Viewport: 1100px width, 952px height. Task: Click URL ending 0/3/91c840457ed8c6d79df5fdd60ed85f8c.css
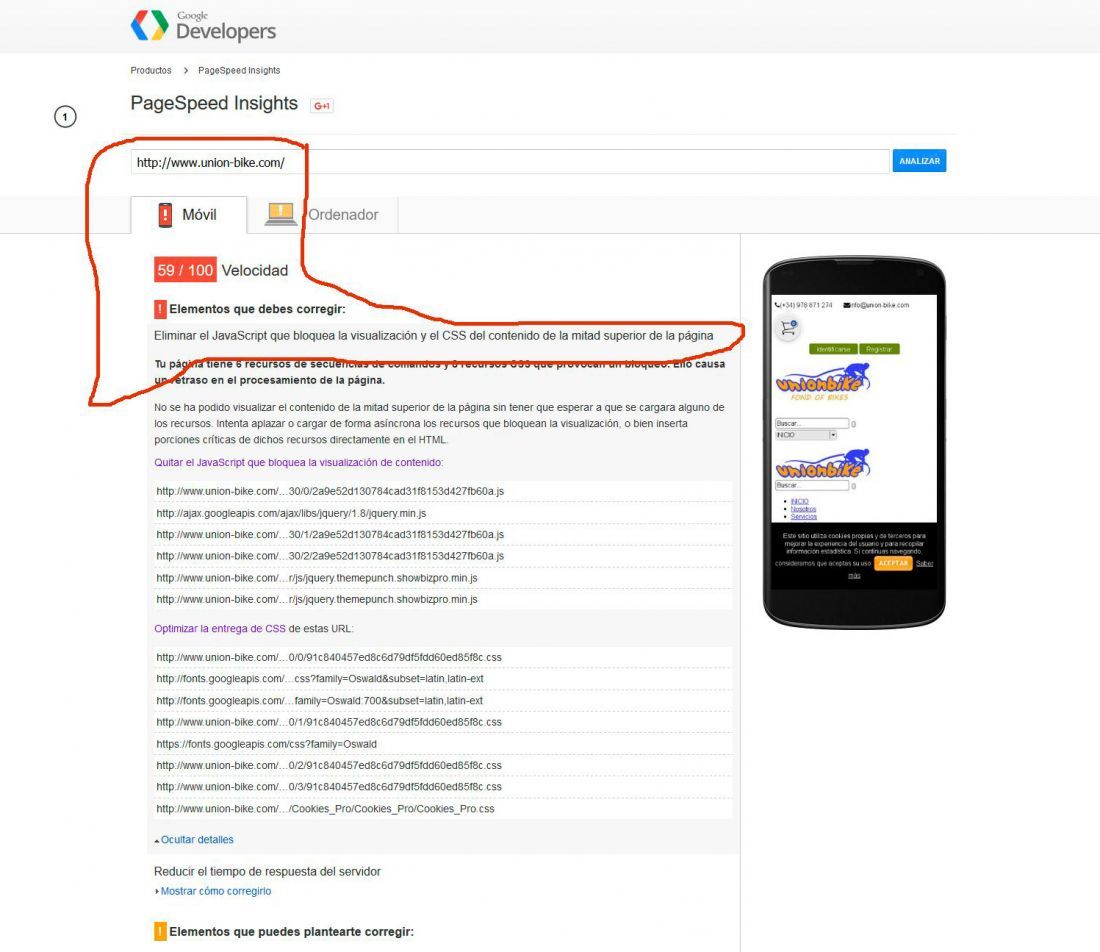(443, 787)
